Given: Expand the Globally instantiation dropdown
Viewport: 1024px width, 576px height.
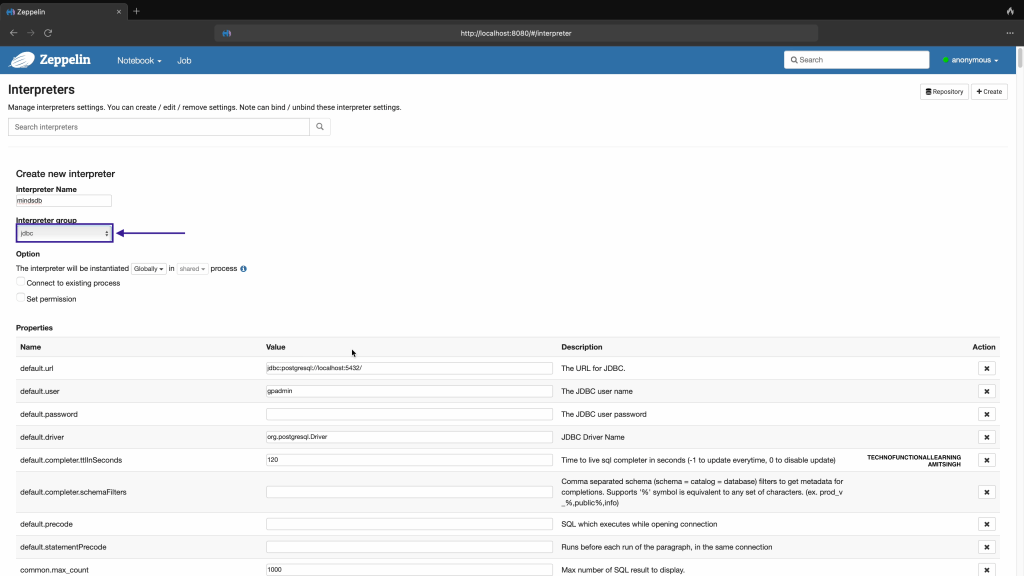Looking at the screenshot, I should 149,269.
